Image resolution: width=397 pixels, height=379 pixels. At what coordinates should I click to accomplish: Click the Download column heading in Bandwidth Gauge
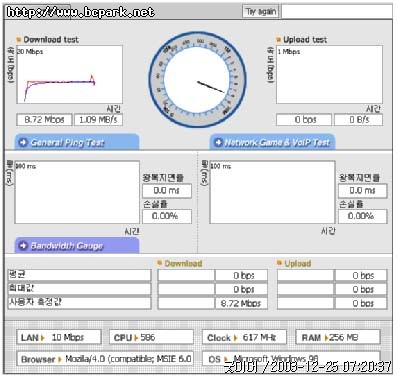[183, 263]
